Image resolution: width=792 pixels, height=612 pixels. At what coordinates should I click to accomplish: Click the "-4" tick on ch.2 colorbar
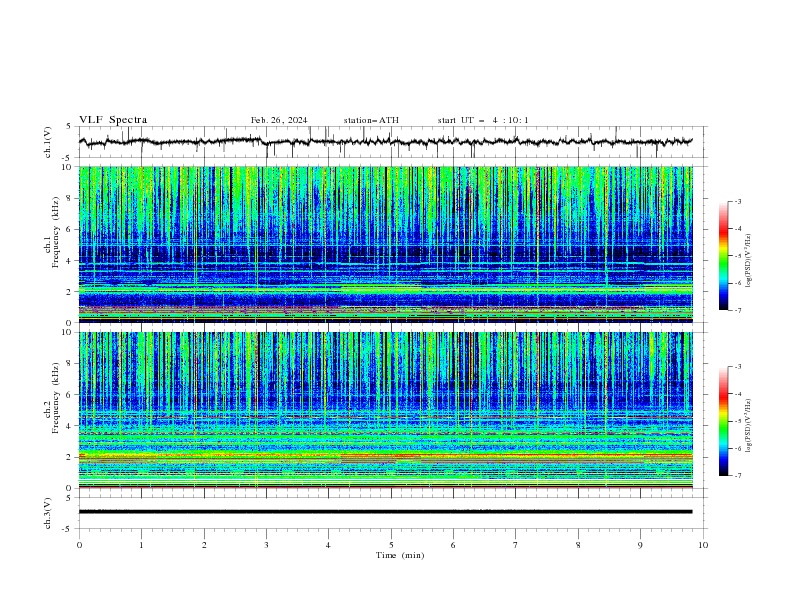point(738,394)
